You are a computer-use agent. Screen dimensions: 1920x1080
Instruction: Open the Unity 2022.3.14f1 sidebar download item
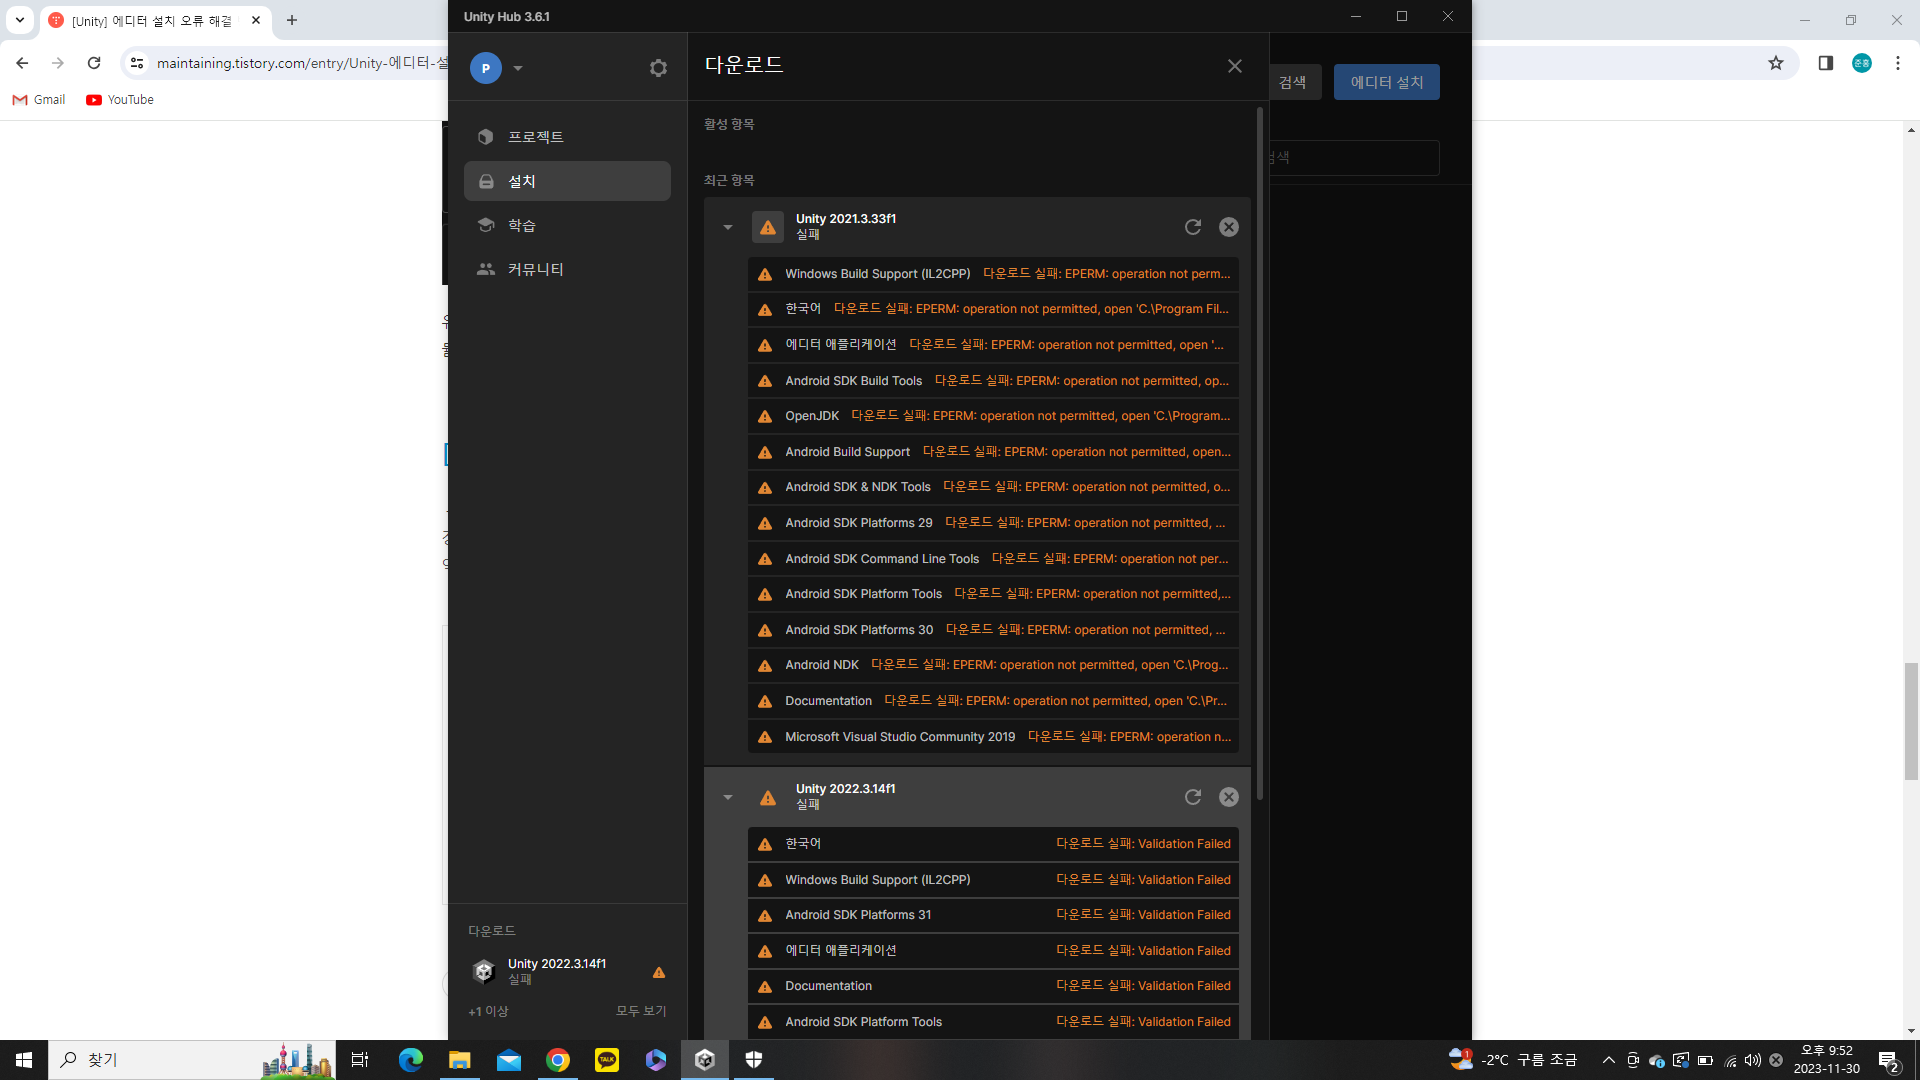[567, 971]
